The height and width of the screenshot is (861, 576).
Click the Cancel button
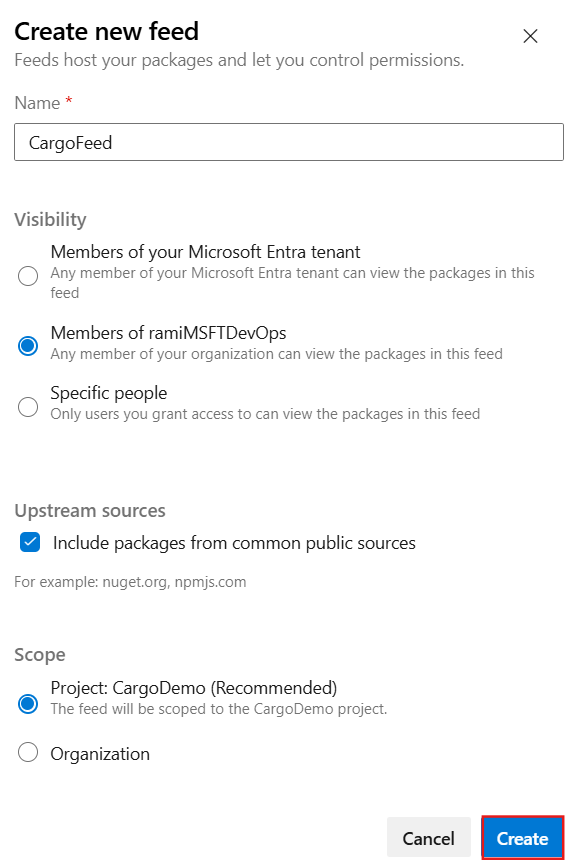pyautogui.click(x=428, y=837)
